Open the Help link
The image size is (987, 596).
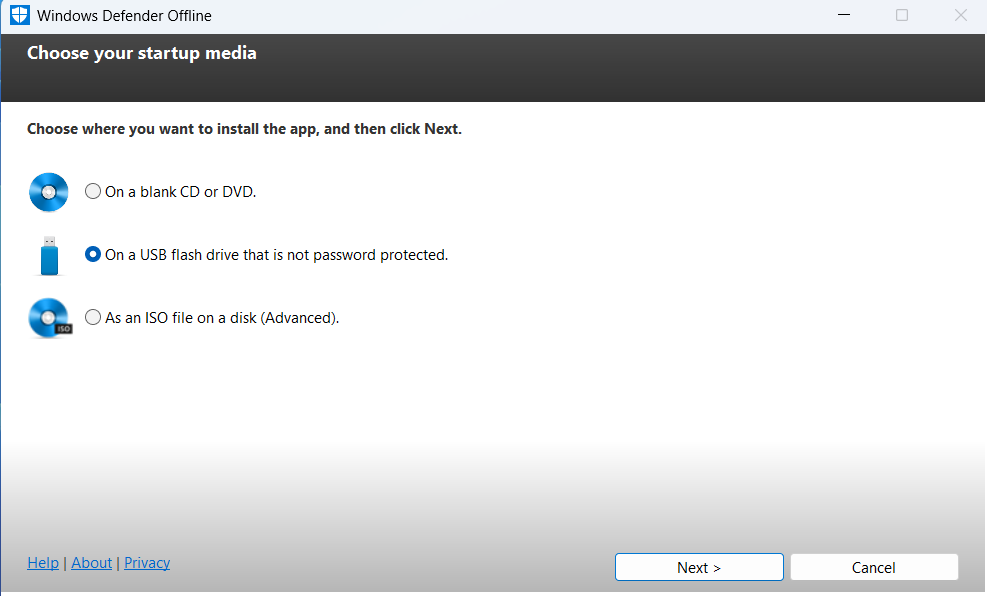[43, 563]
